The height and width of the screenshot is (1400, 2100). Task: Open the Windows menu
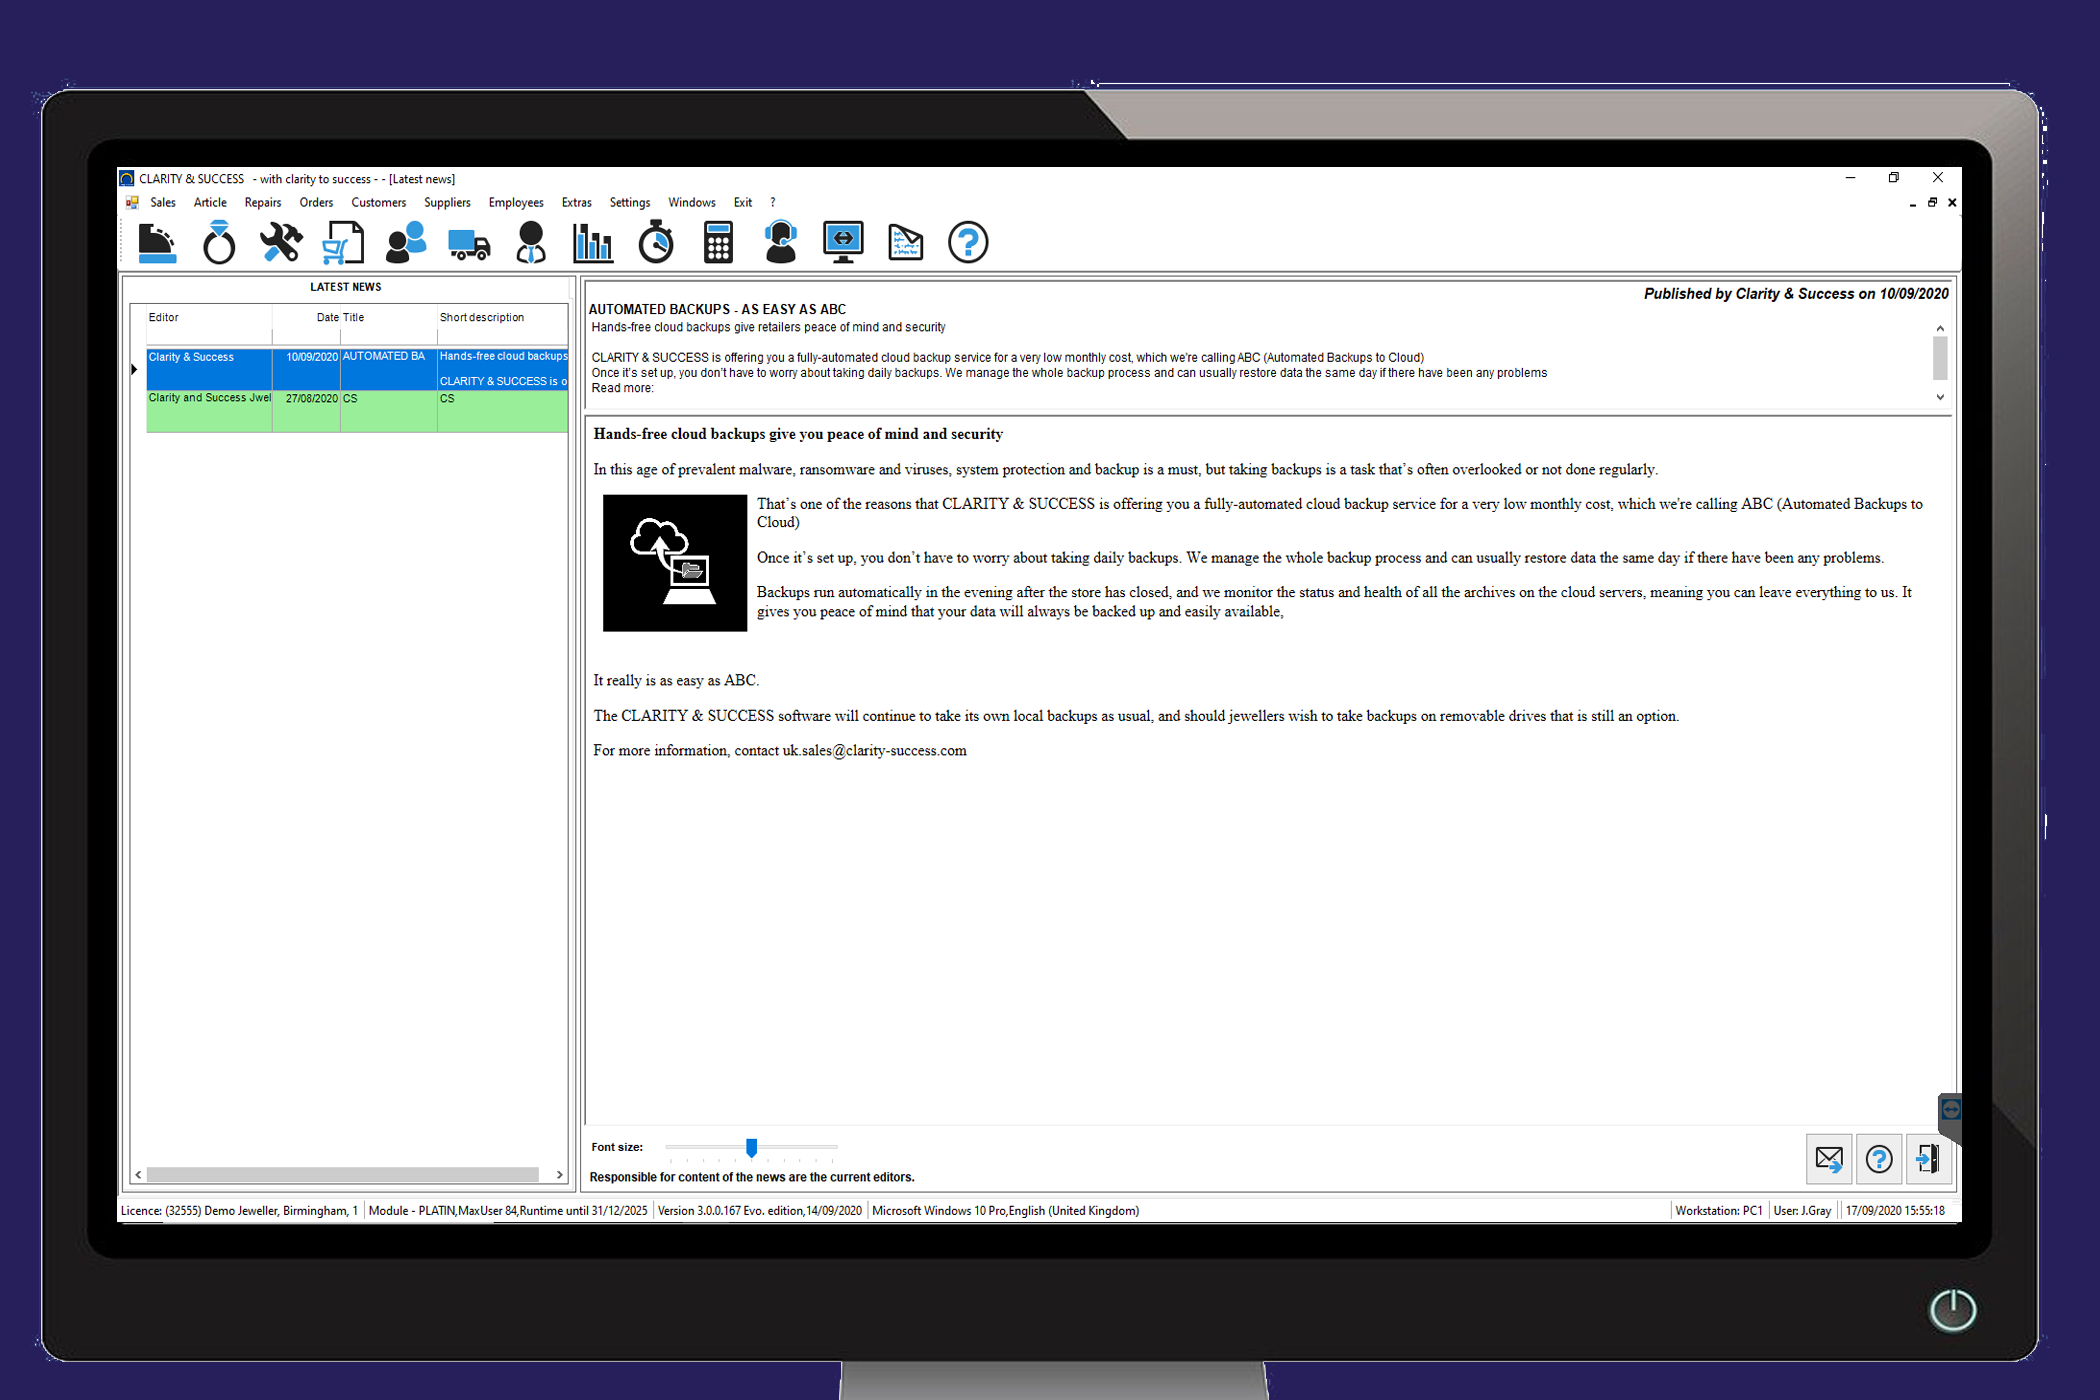[x=692, y=202]
